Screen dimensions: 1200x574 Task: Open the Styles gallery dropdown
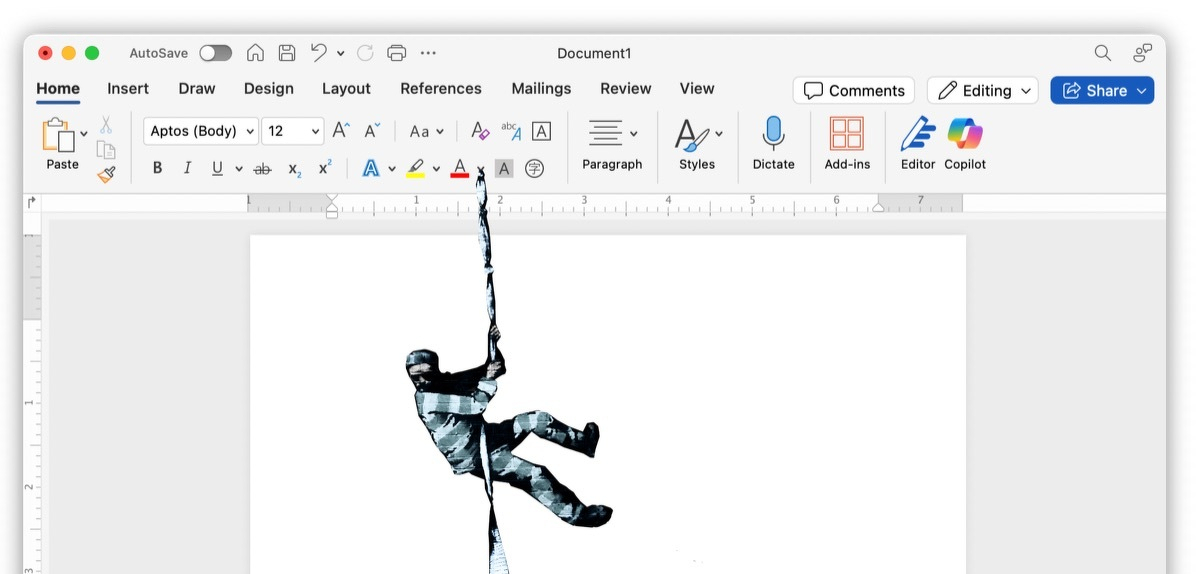pos(697,143)
